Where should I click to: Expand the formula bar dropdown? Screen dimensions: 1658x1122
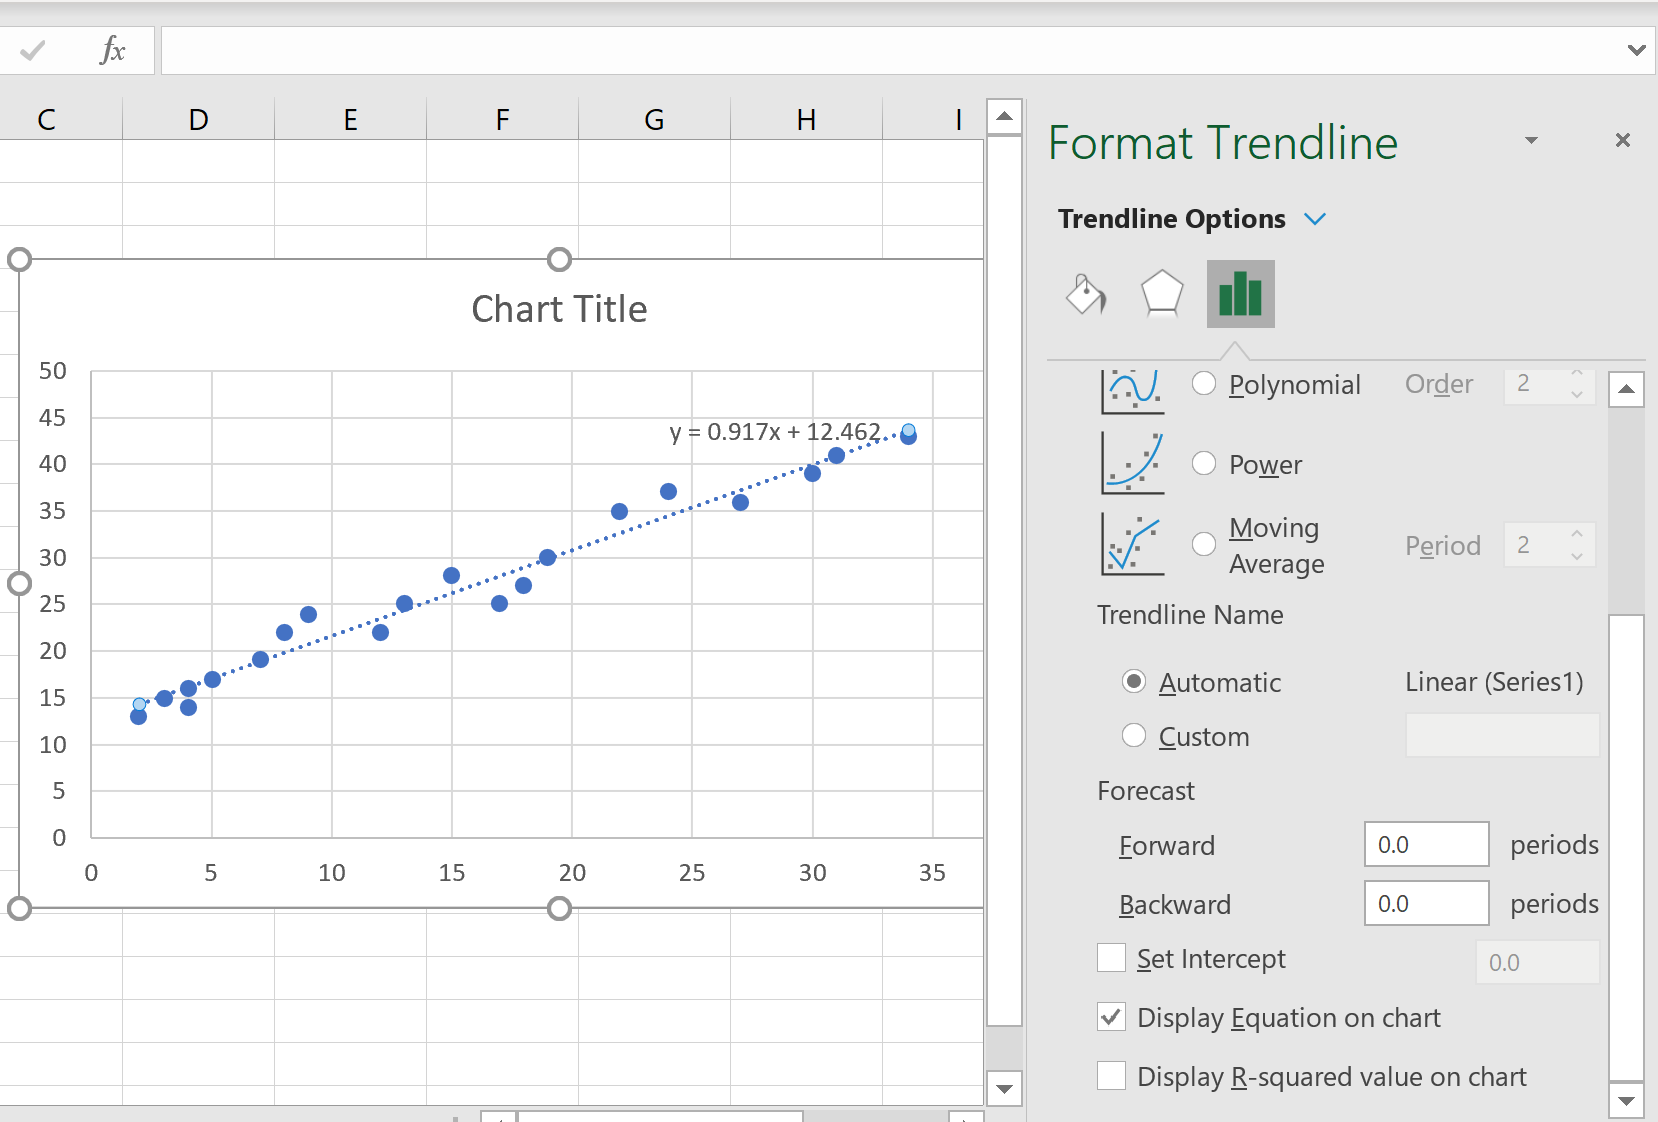coord(1636,49)
